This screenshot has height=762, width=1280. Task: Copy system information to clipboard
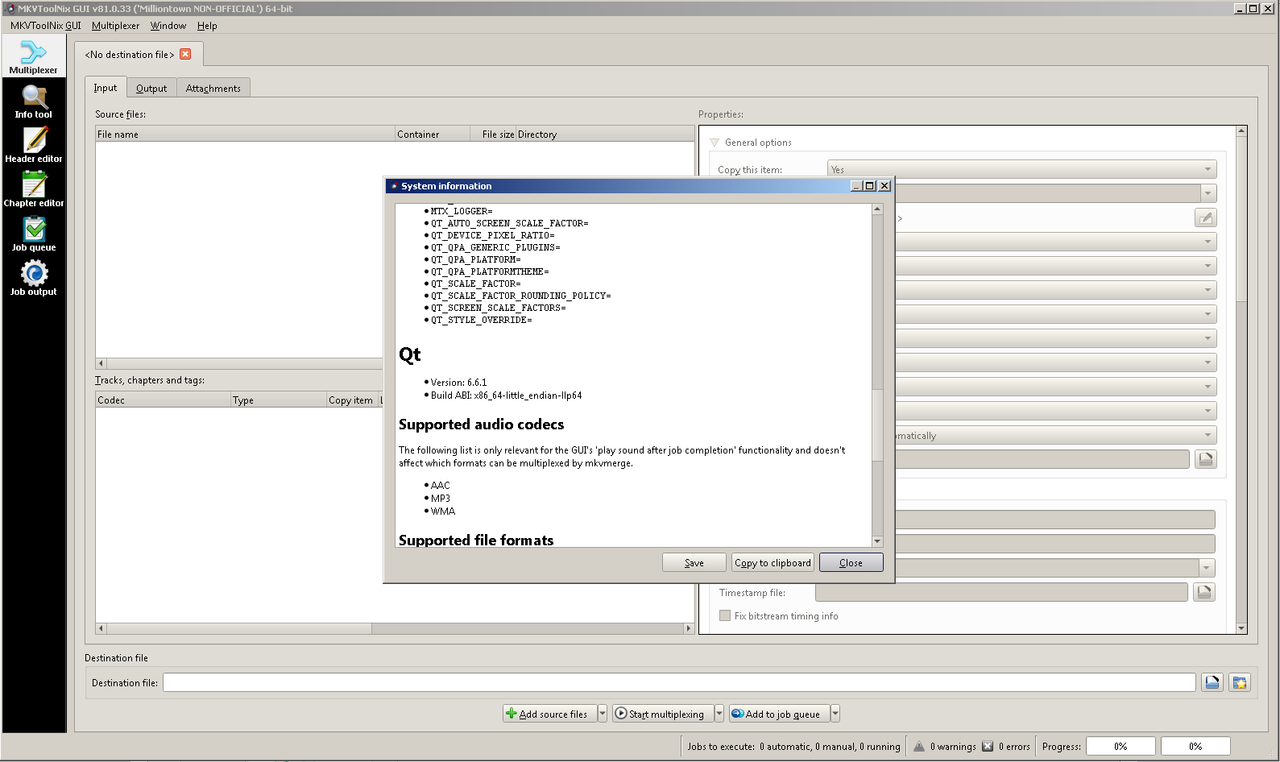point(772,563)
